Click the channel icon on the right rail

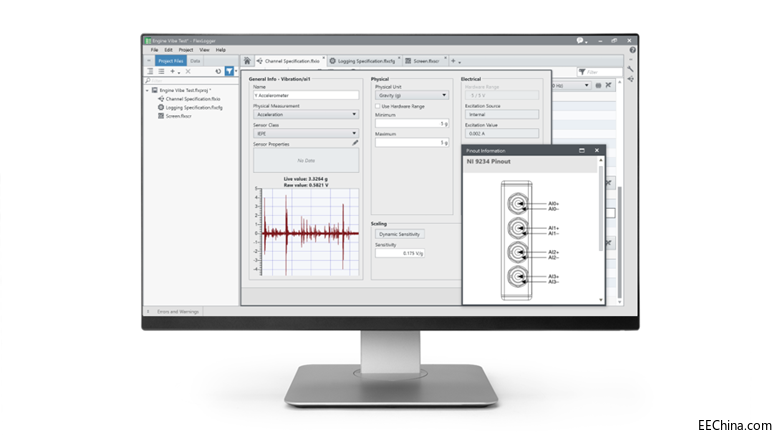[x=630, y=79]
